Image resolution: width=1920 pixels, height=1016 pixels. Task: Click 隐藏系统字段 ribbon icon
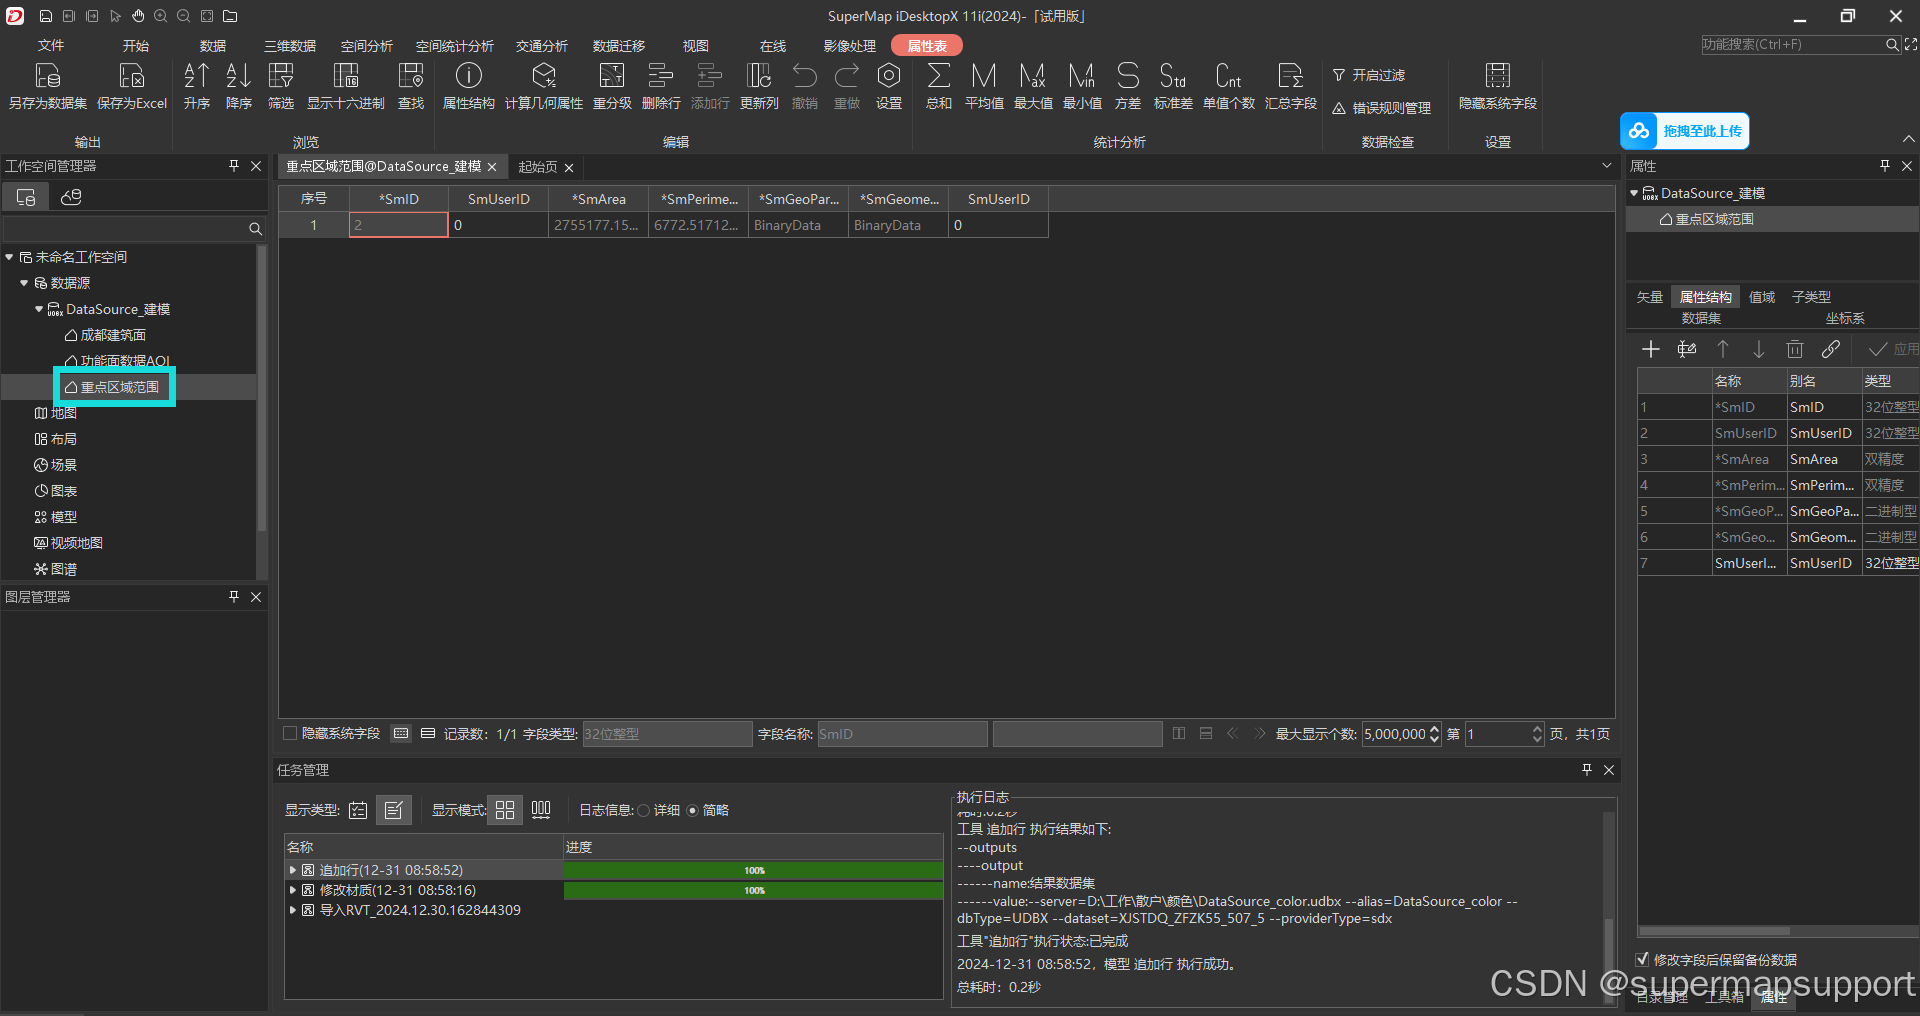[x=1498, y=76]
